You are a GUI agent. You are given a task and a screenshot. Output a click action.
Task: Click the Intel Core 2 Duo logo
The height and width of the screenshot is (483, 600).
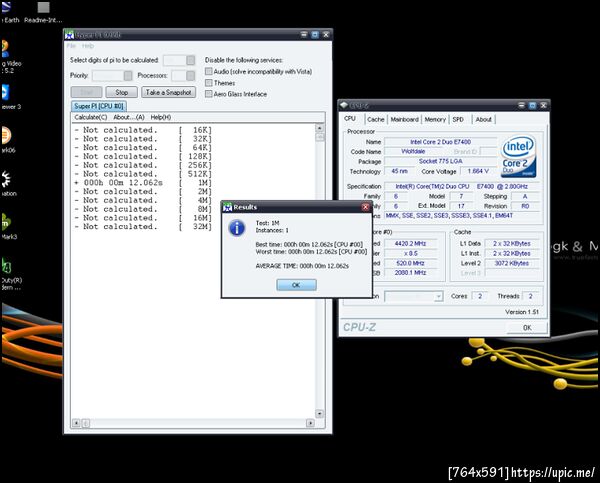click(x=518, y=156)
